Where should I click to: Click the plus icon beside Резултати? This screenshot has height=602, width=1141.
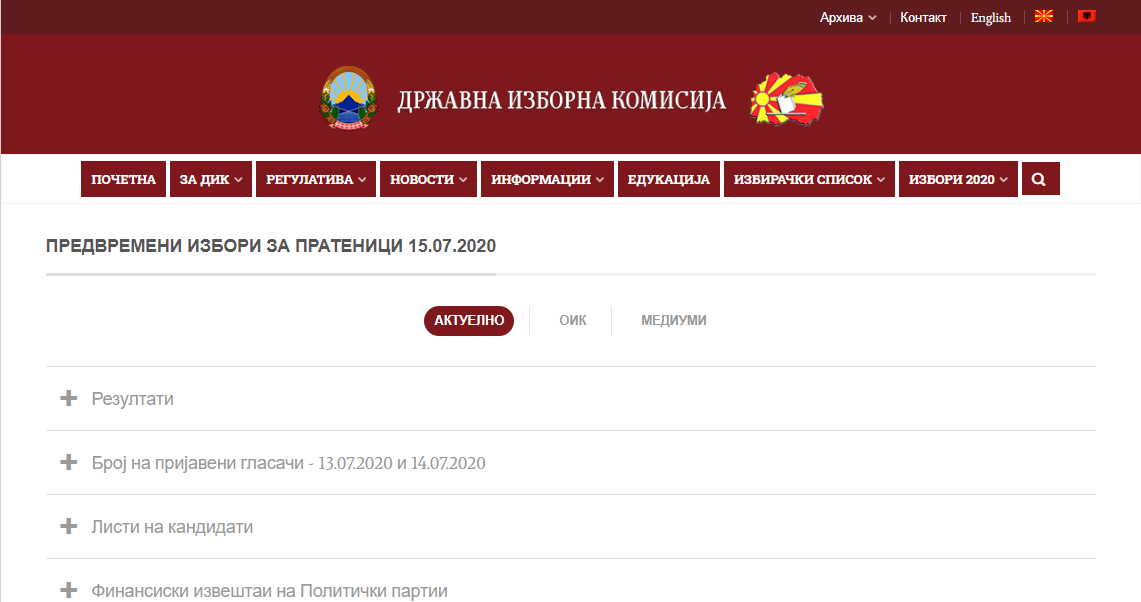[68, 398]
